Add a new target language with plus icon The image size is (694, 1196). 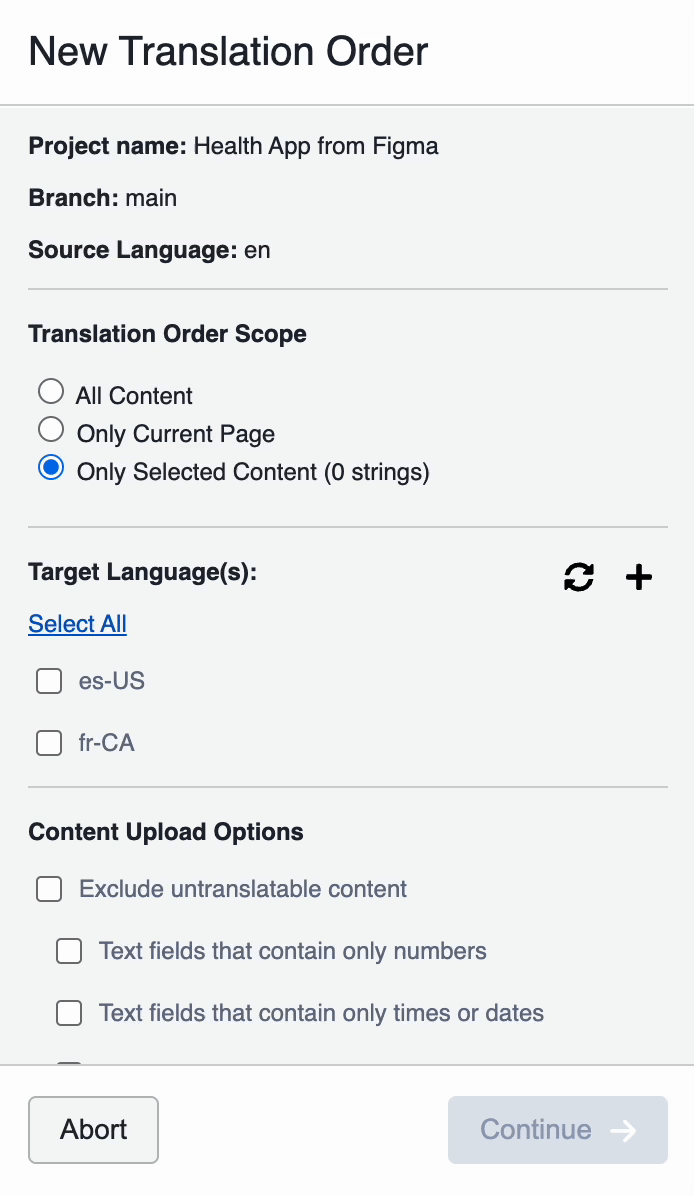(638, 577)
